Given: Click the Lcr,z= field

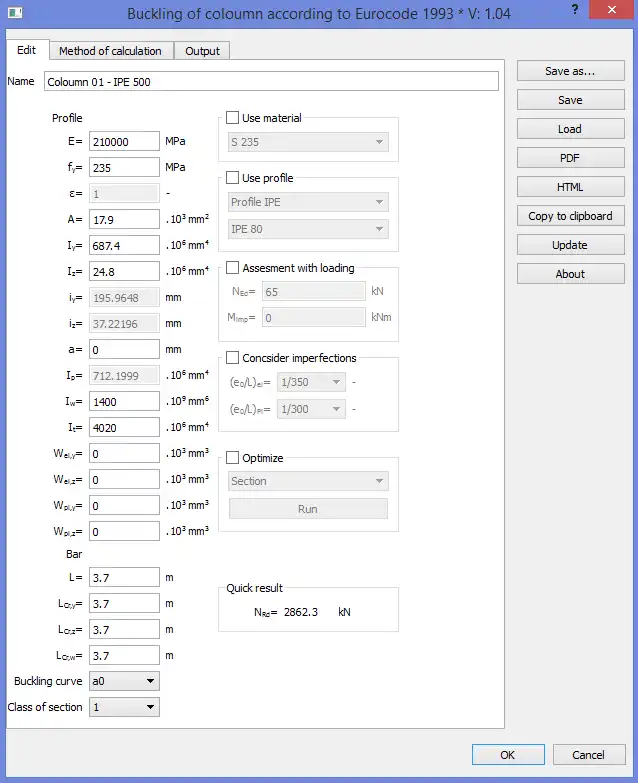Looking at the screenshot, I should (x=124, y=629).
